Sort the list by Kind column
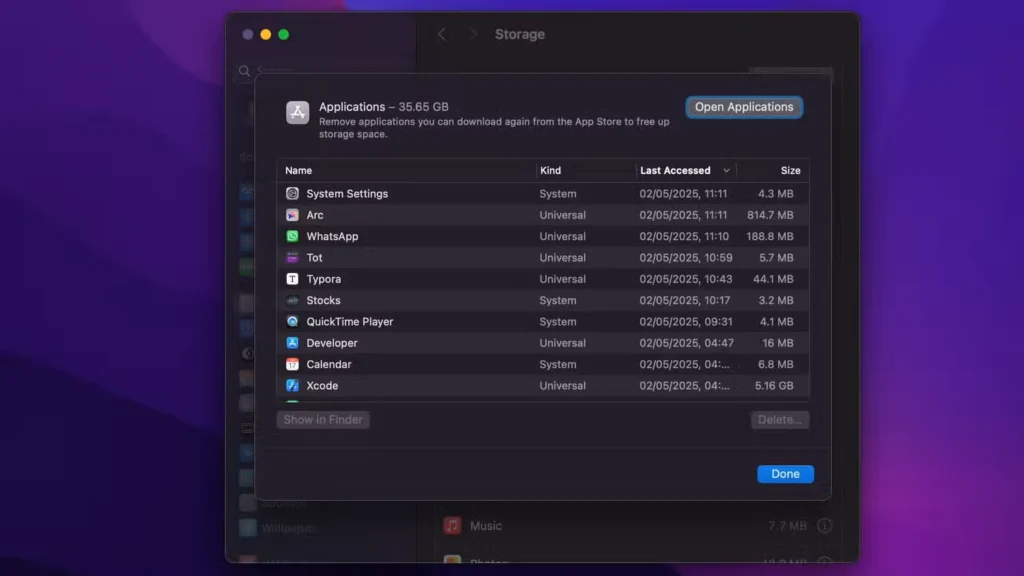Image resolution: width=1024 pixels, height=576 pixels. 551,170
